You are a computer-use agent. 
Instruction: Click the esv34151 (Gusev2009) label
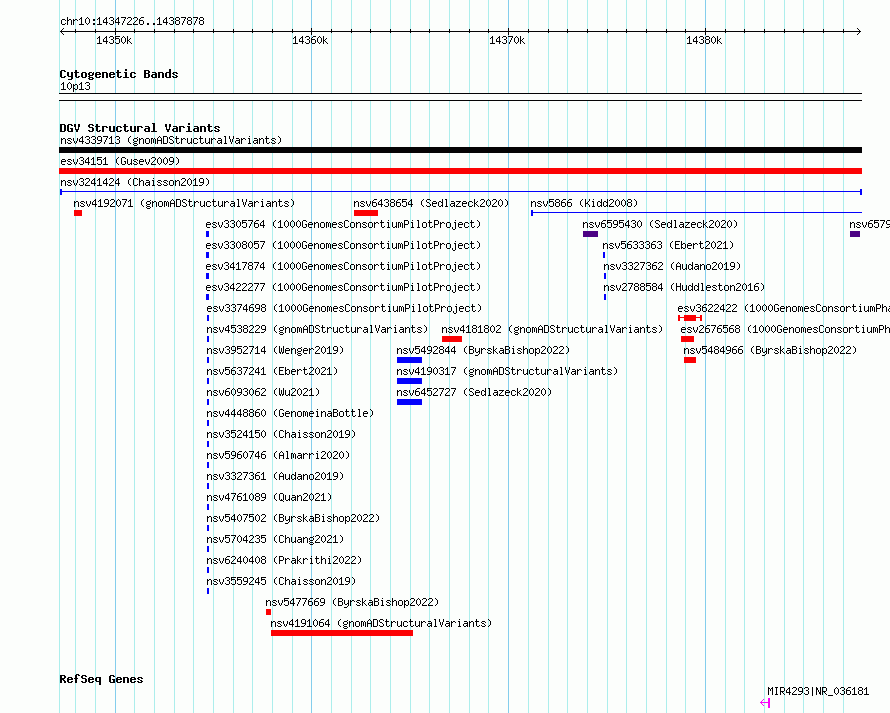coord(120,161)
